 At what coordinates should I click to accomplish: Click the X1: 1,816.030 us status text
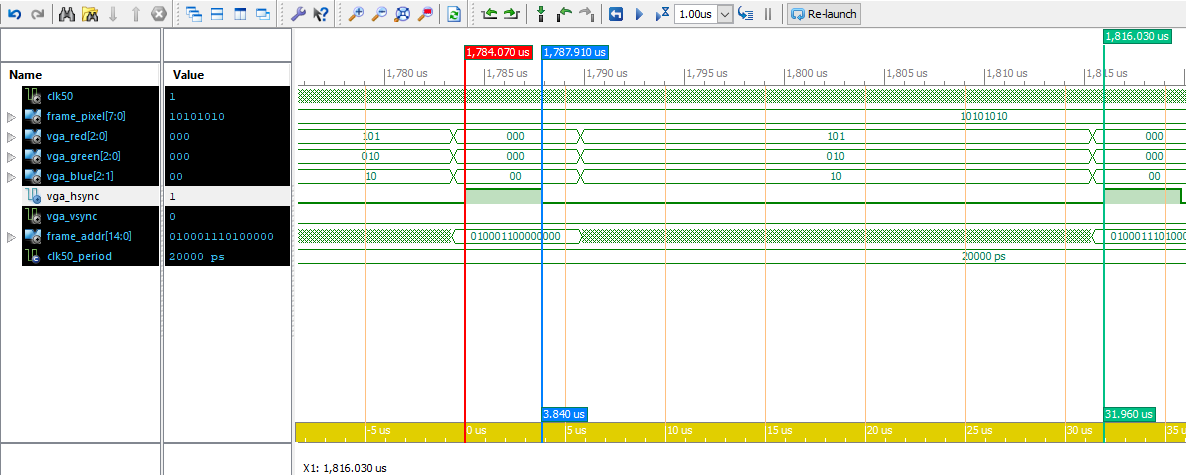pos(344,468)
